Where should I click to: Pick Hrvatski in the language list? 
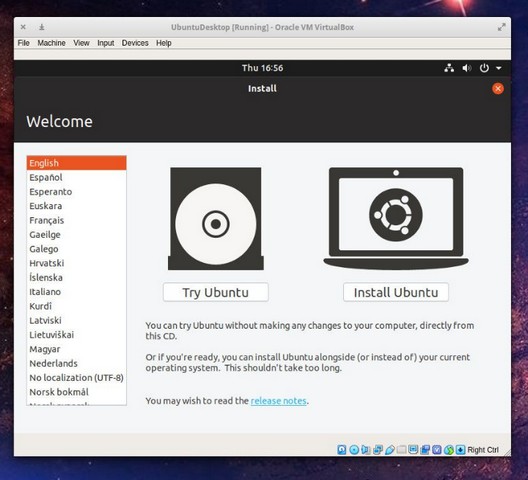(76, 263)
